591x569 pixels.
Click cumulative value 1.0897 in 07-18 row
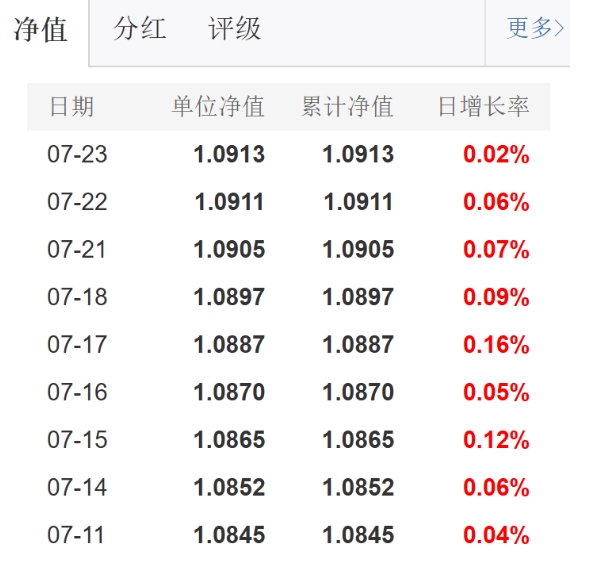(x=358, y=297)
